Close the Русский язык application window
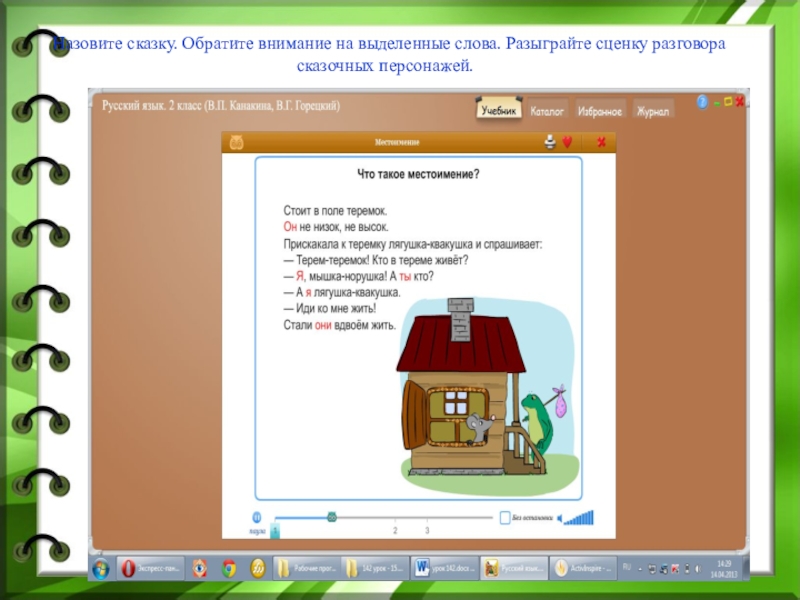Image resolution: width=800 pixels, height=600 pixels. 739,102
